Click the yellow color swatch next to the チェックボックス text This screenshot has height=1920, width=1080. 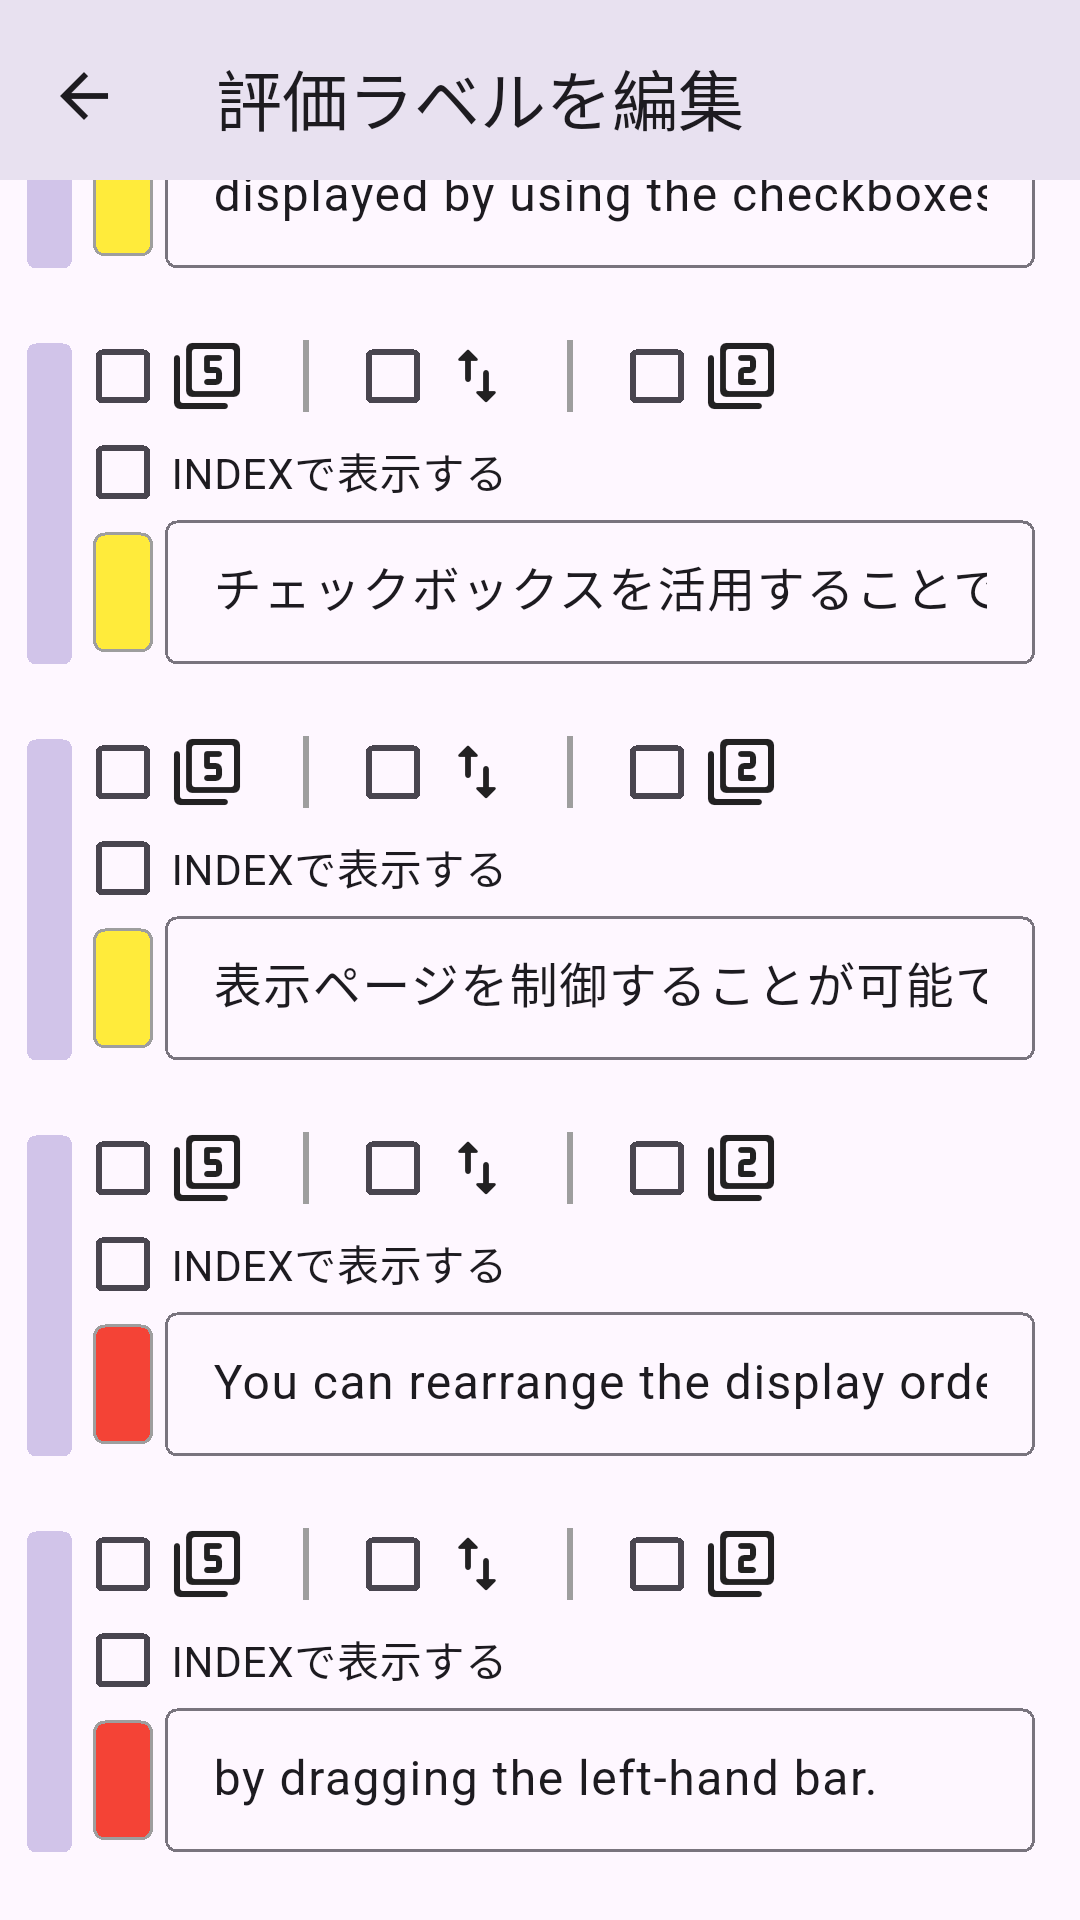[123, 590]
